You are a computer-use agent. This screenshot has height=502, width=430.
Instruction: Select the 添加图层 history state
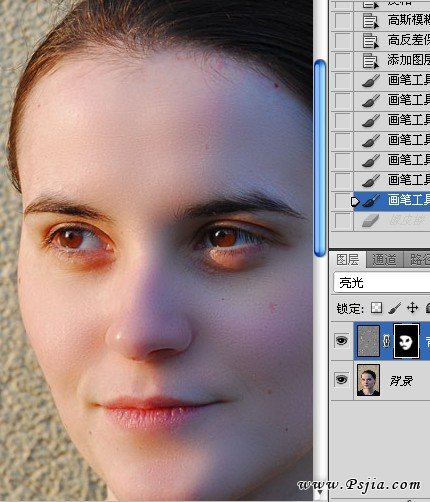(x=391, y=61)
